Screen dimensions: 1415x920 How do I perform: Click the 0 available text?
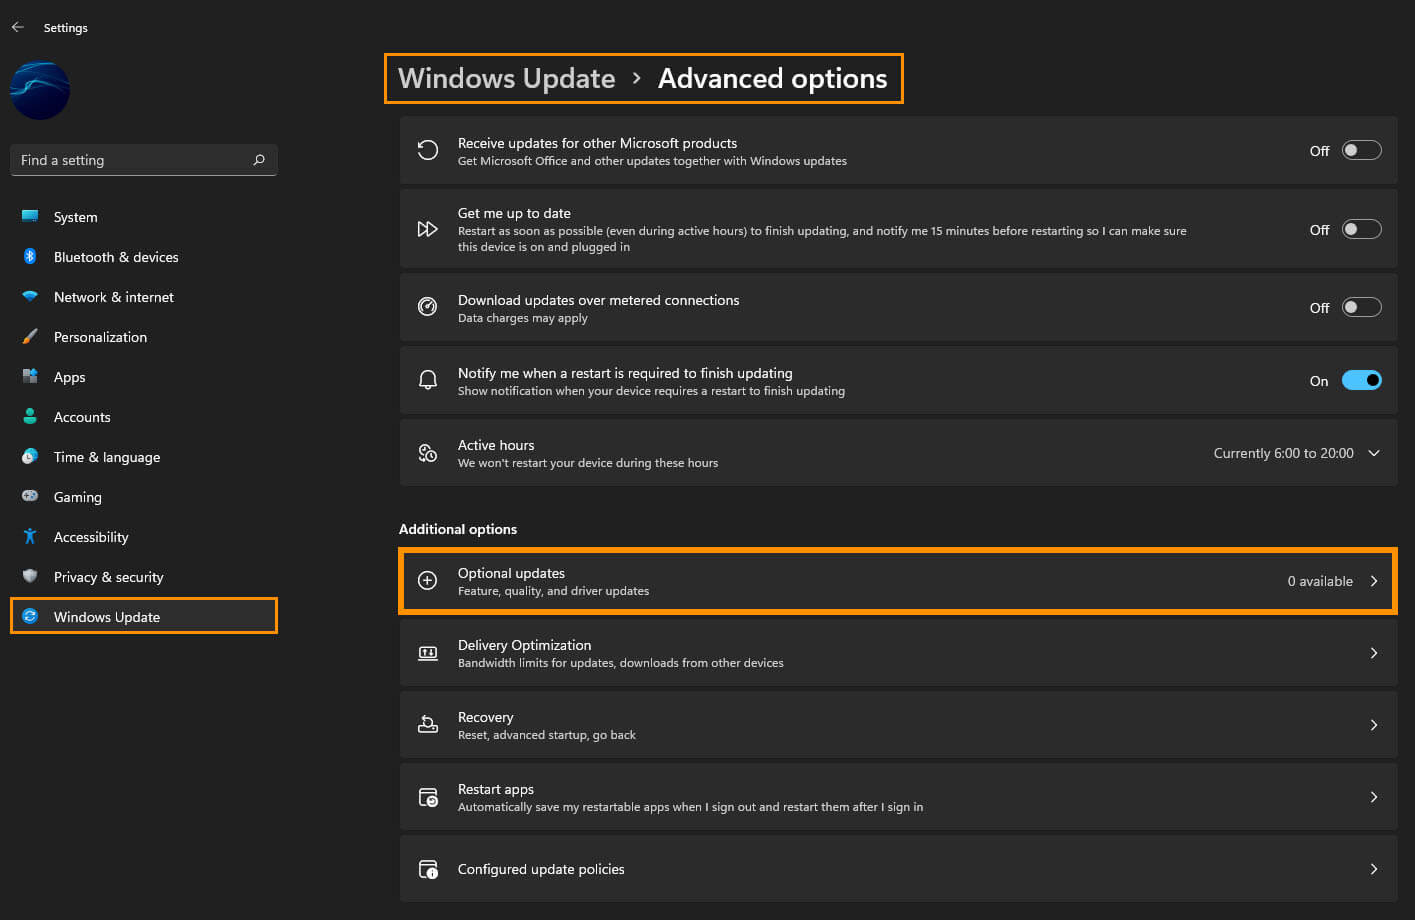click(1320, 581)
